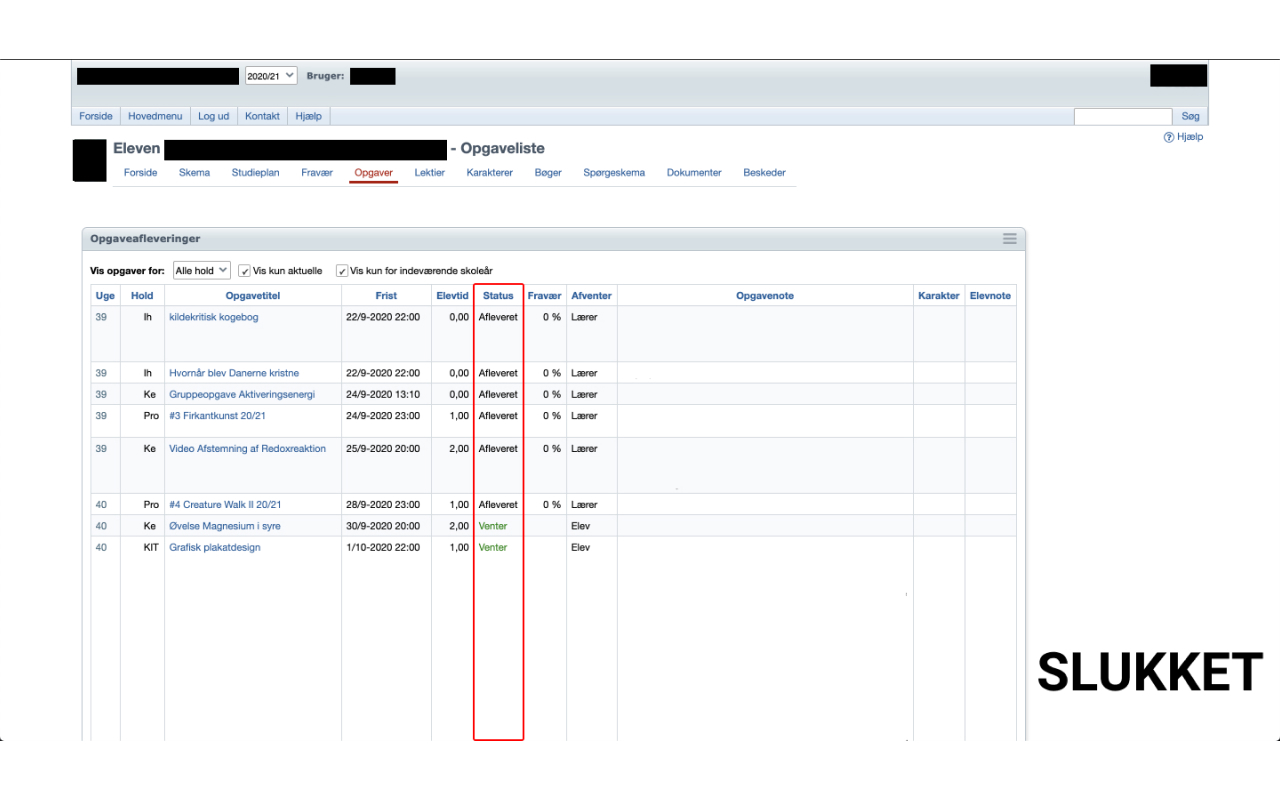Click the search input field
This screenshot has width=1280, height=800.
1122,117
